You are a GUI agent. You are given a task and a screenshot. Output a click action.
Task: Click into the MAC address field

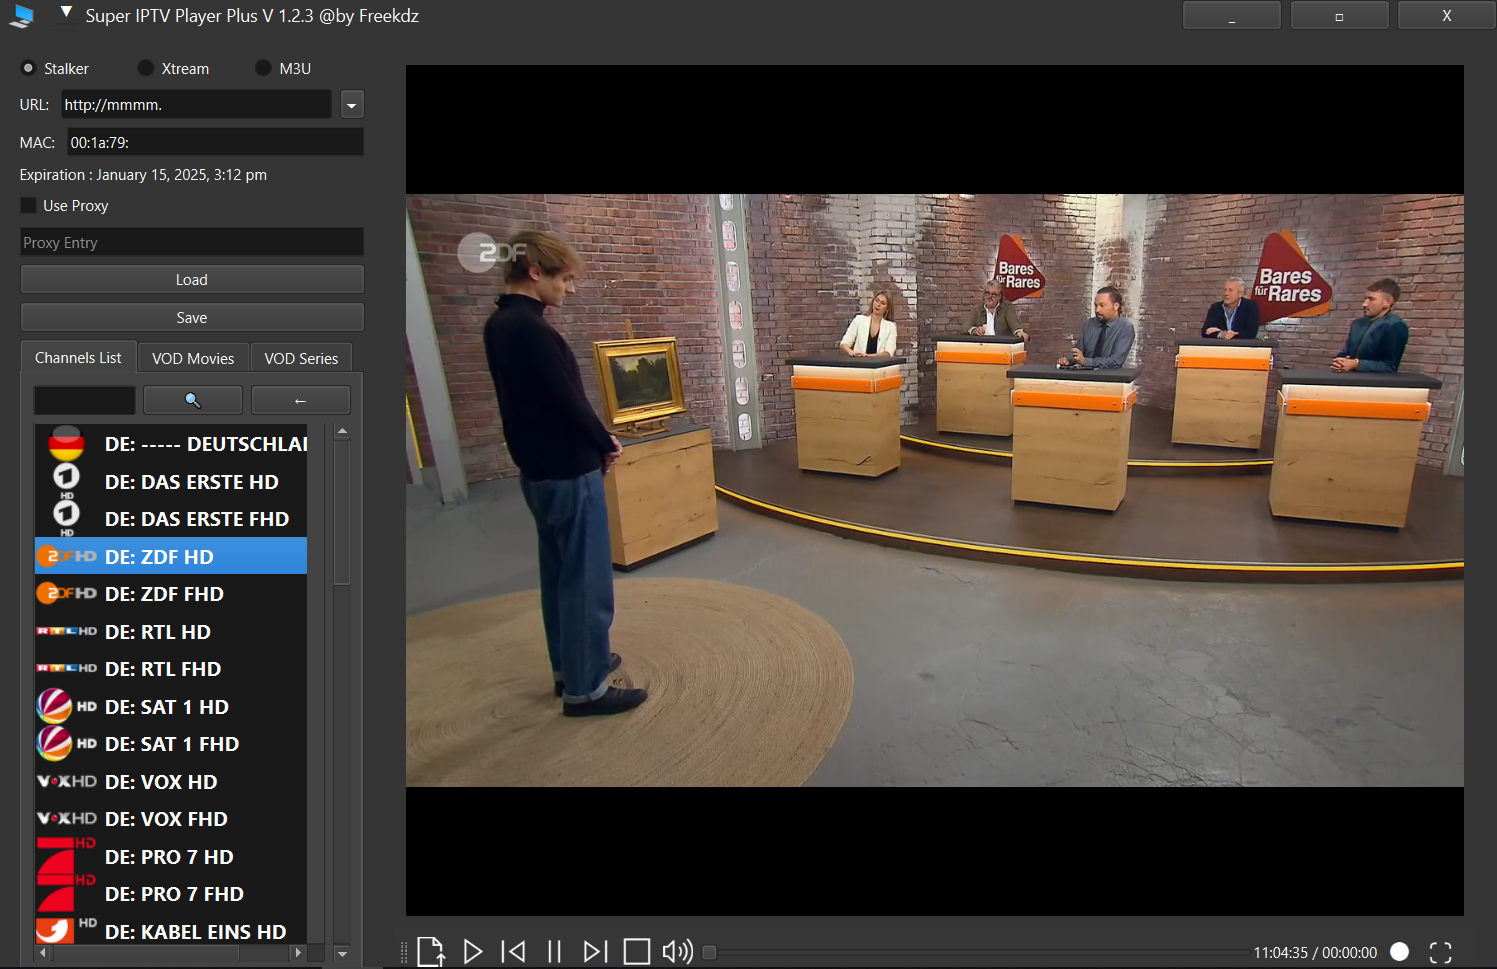215,142
